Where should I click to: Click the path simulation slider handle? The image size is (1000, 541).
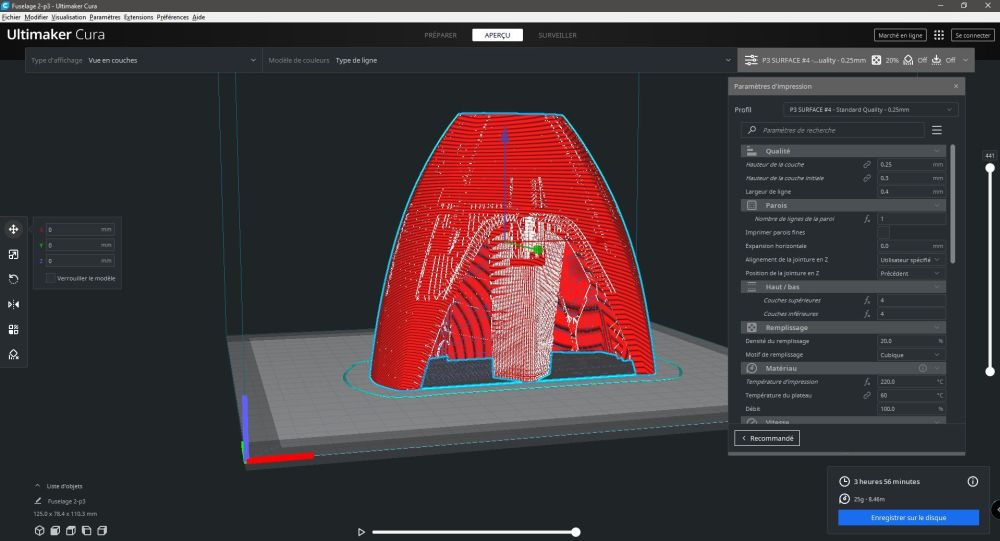(576, 531)
